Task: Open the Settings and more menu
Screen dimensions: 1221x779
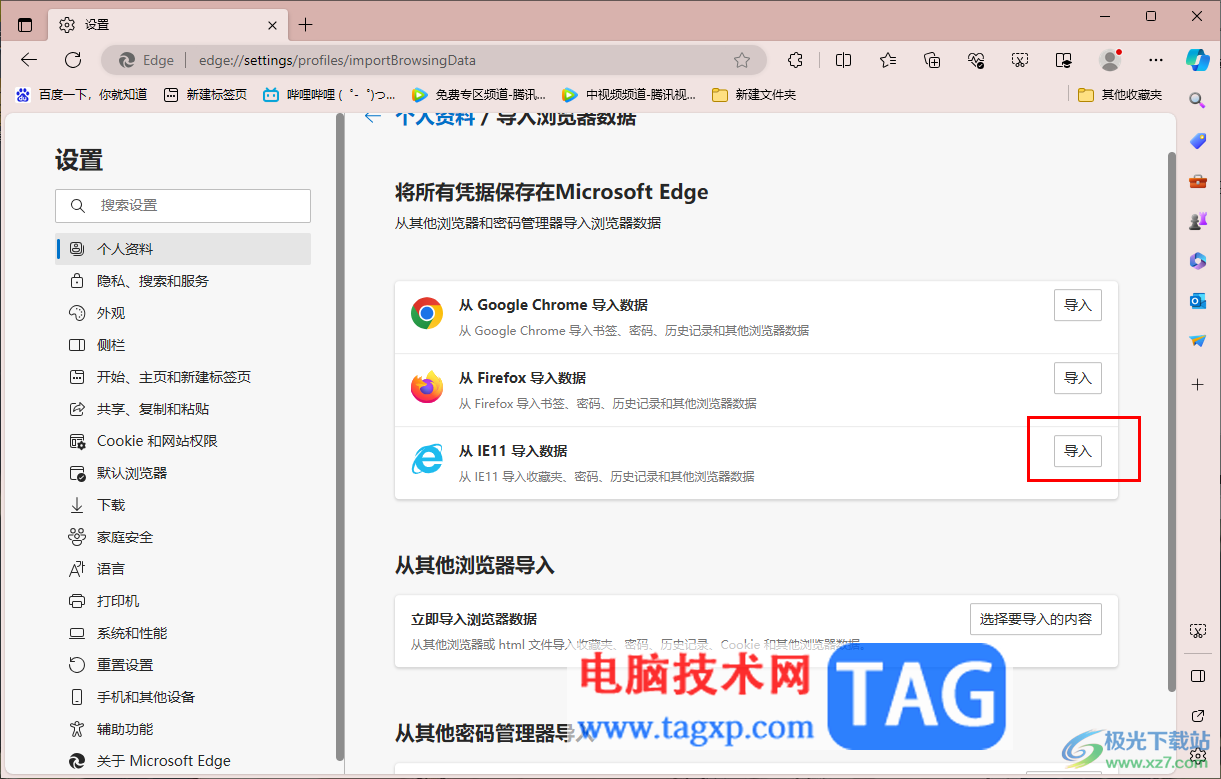Action: point(1155,60)
